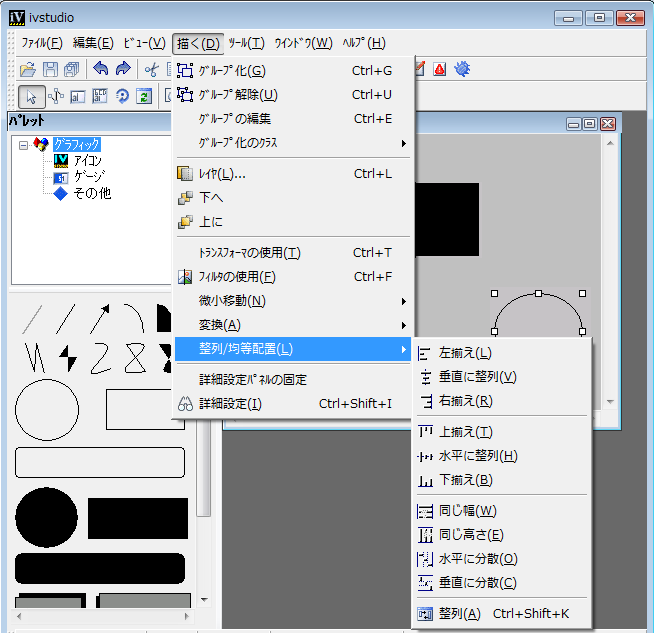Screen dimensions: 654x633
Task: Choose 水平に分散(O) in the submenu
Action: tap(478, 559)
